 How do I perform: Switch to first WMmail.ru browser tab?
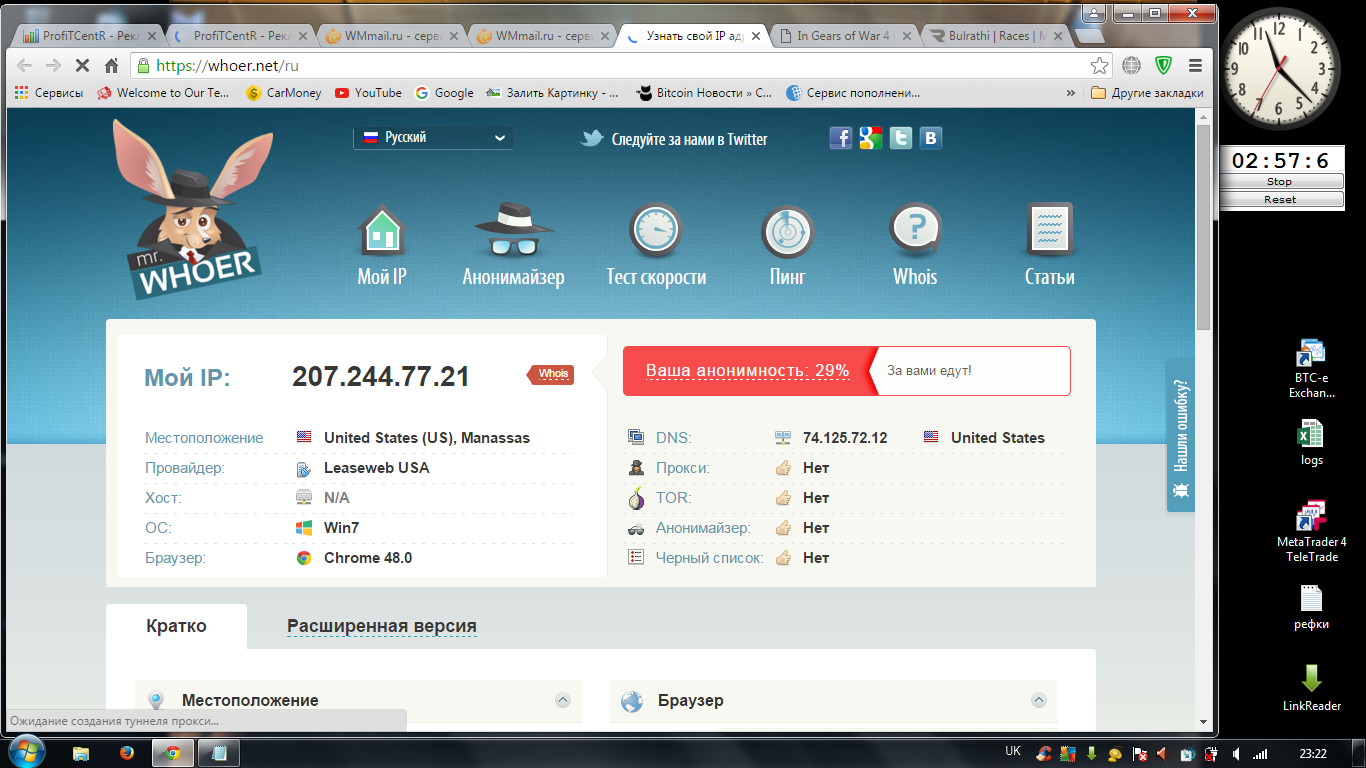click(390, 36)
